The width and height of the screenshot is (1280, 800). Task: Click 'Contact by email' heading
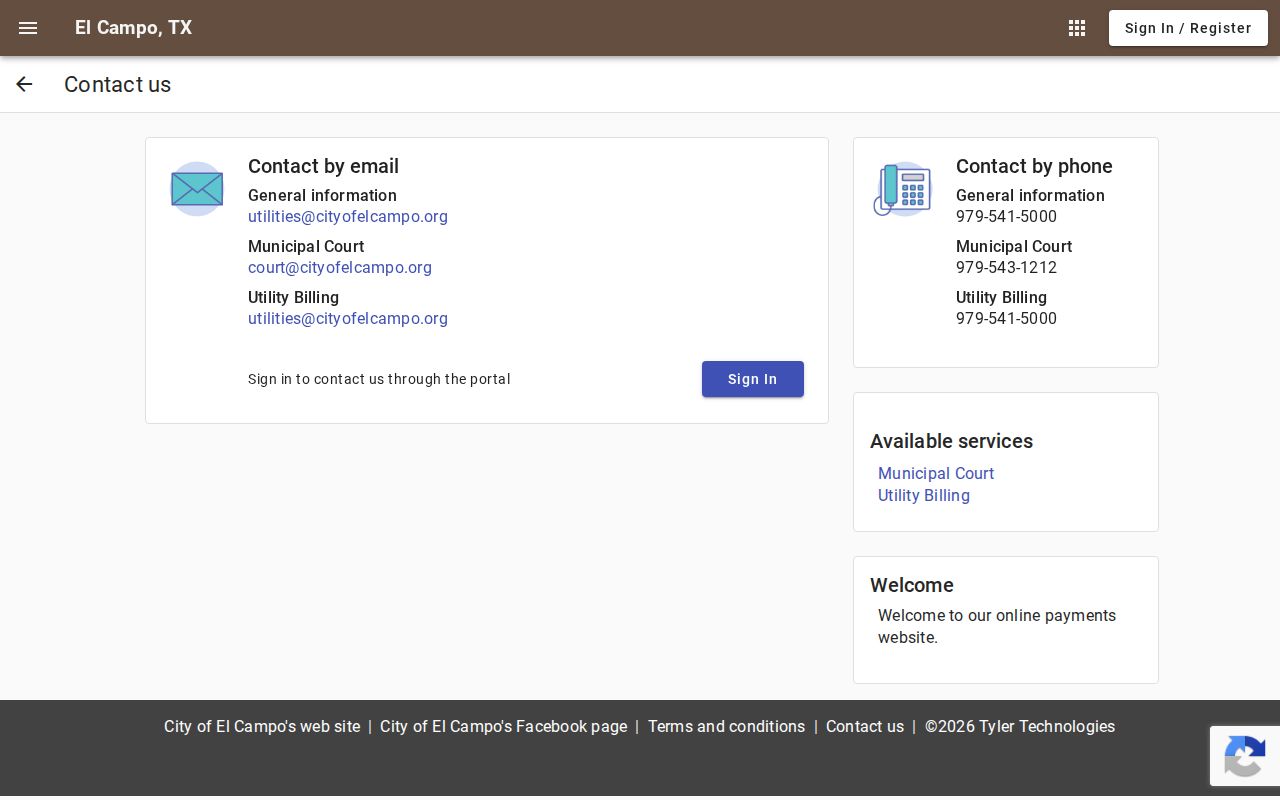click(x=323, y=166)
